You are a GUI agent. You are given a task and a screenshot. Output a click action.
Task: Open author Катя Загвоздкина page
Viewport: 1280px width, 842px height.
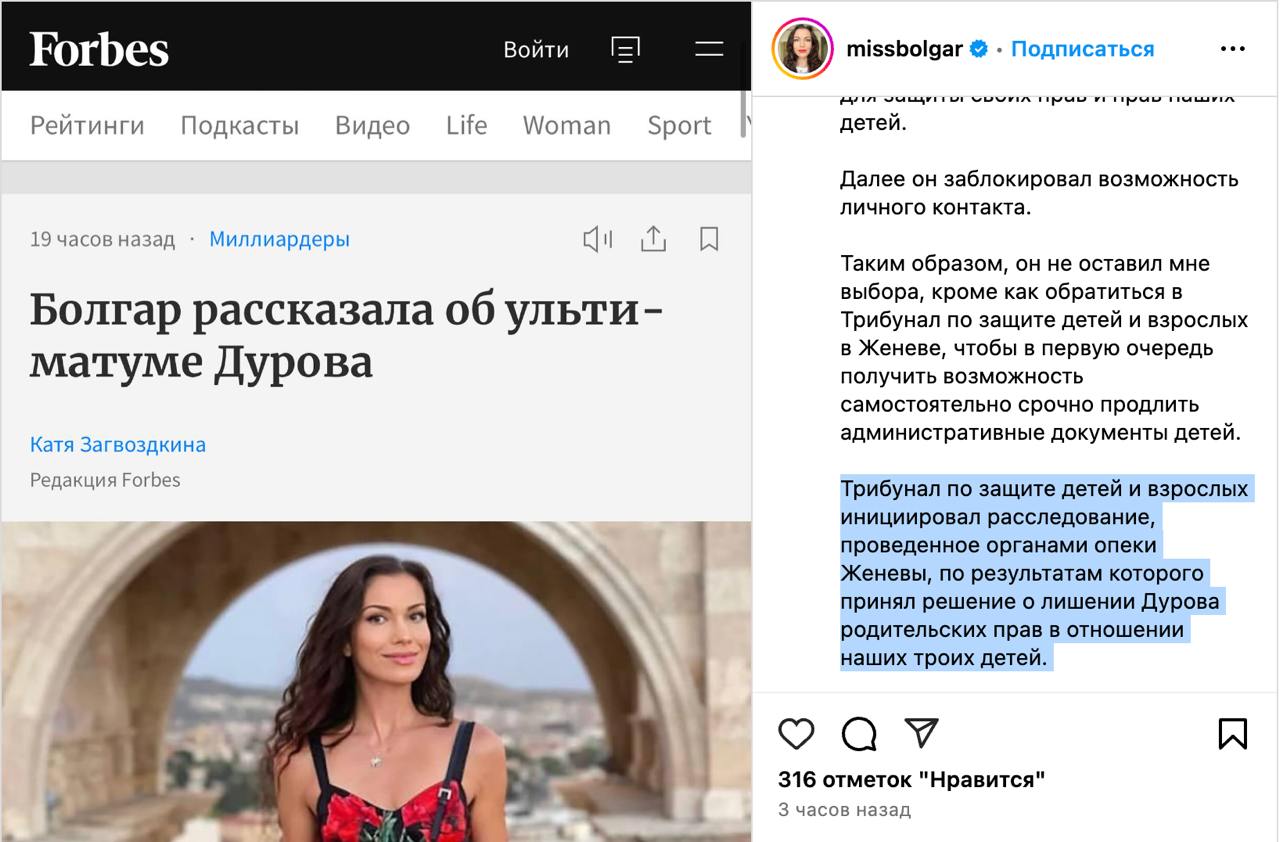tap(118, 444)
